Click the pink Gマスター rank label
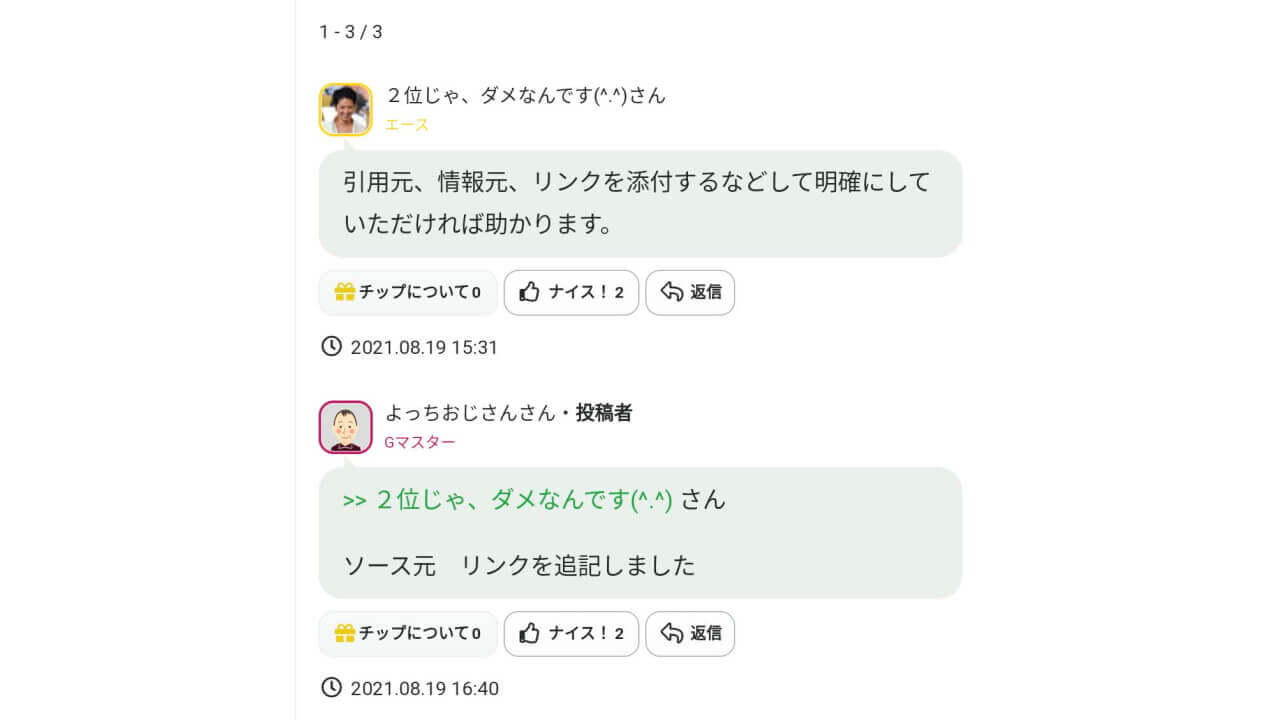The width and height of the screenshot is (1280, 720). [420, 442]
